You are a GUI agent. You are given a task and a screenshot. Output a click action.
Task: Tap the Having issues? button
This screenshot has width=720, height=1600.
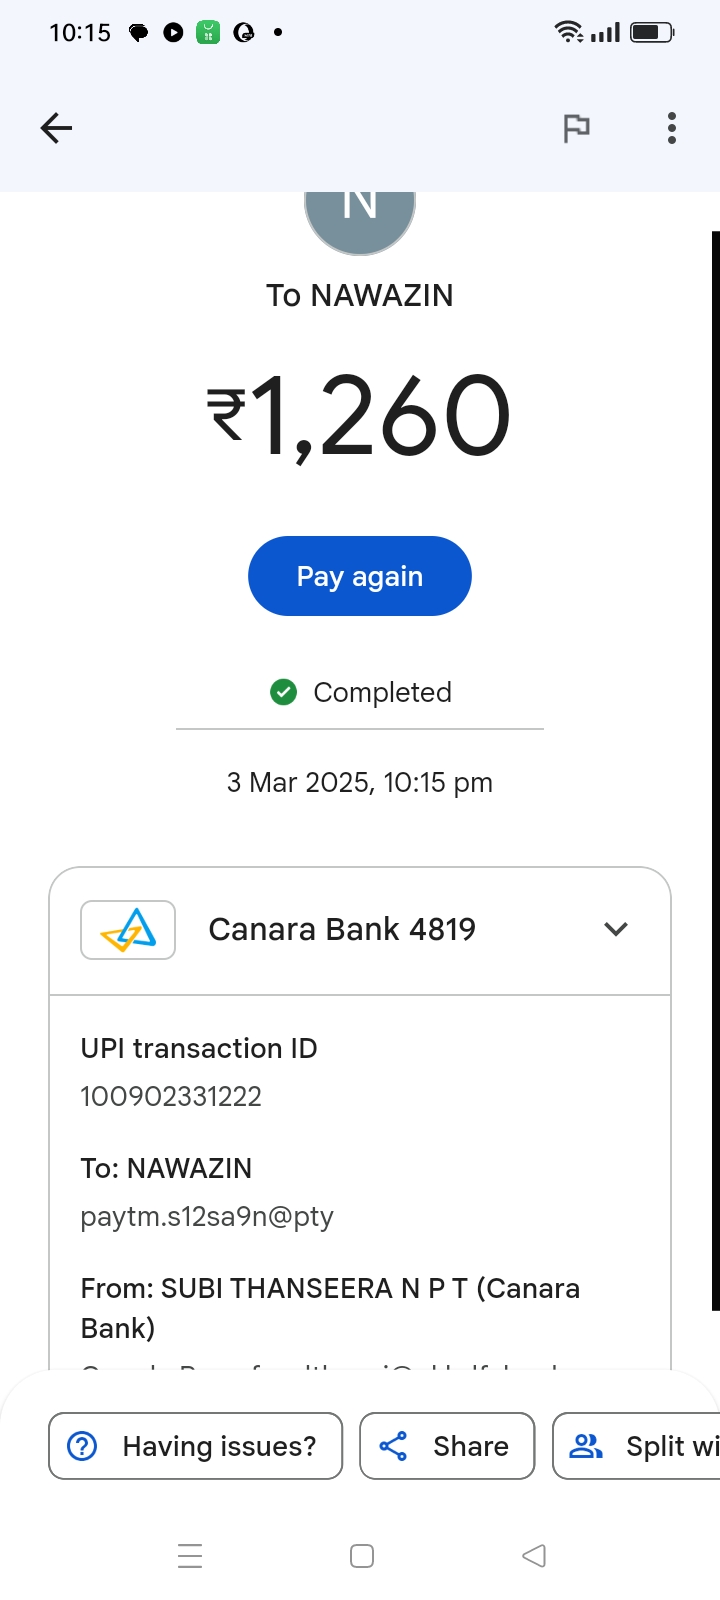[x=196, y=1446]
